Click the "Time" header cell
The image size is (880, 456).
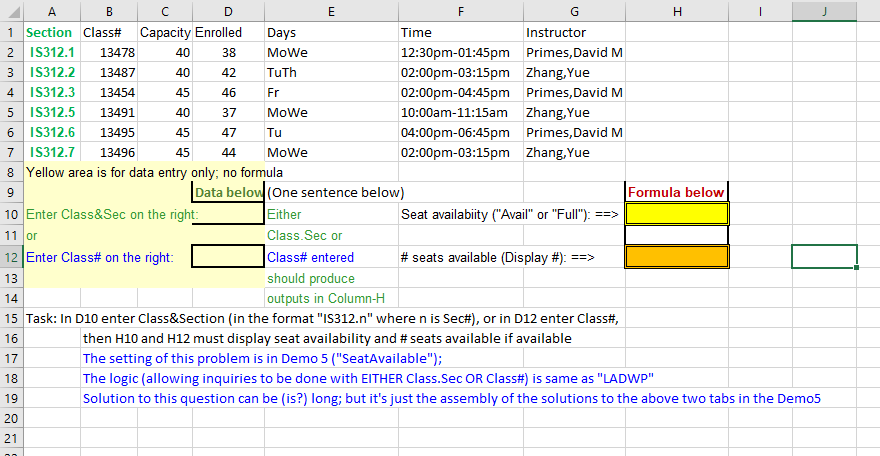pos(461,32)
